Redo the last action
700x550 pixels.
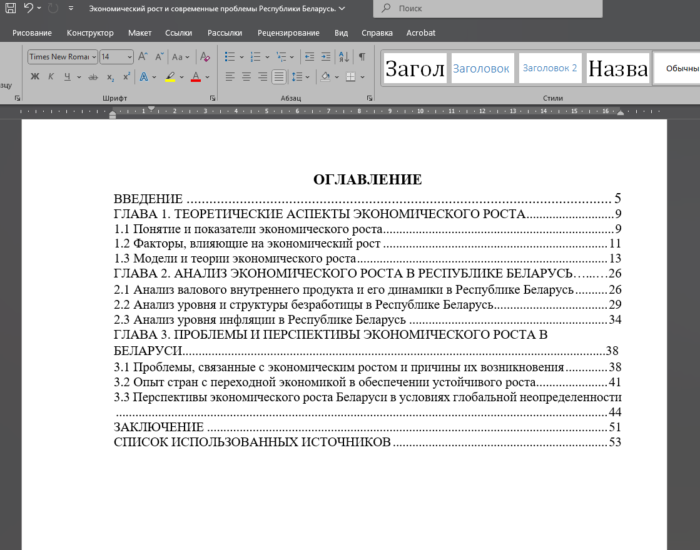click(x=53, y=8)
